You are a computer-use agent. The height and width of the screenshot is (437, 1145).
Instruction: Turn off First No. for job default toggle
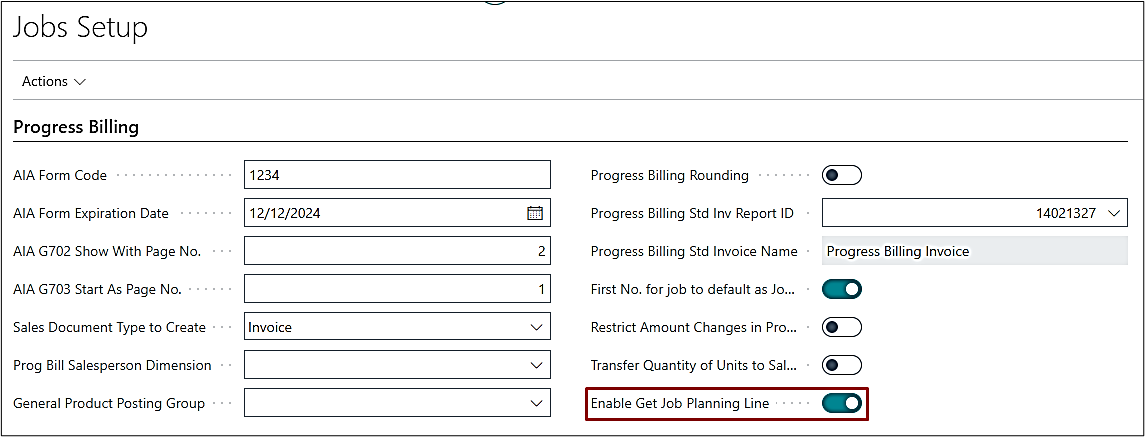point(841,290)
